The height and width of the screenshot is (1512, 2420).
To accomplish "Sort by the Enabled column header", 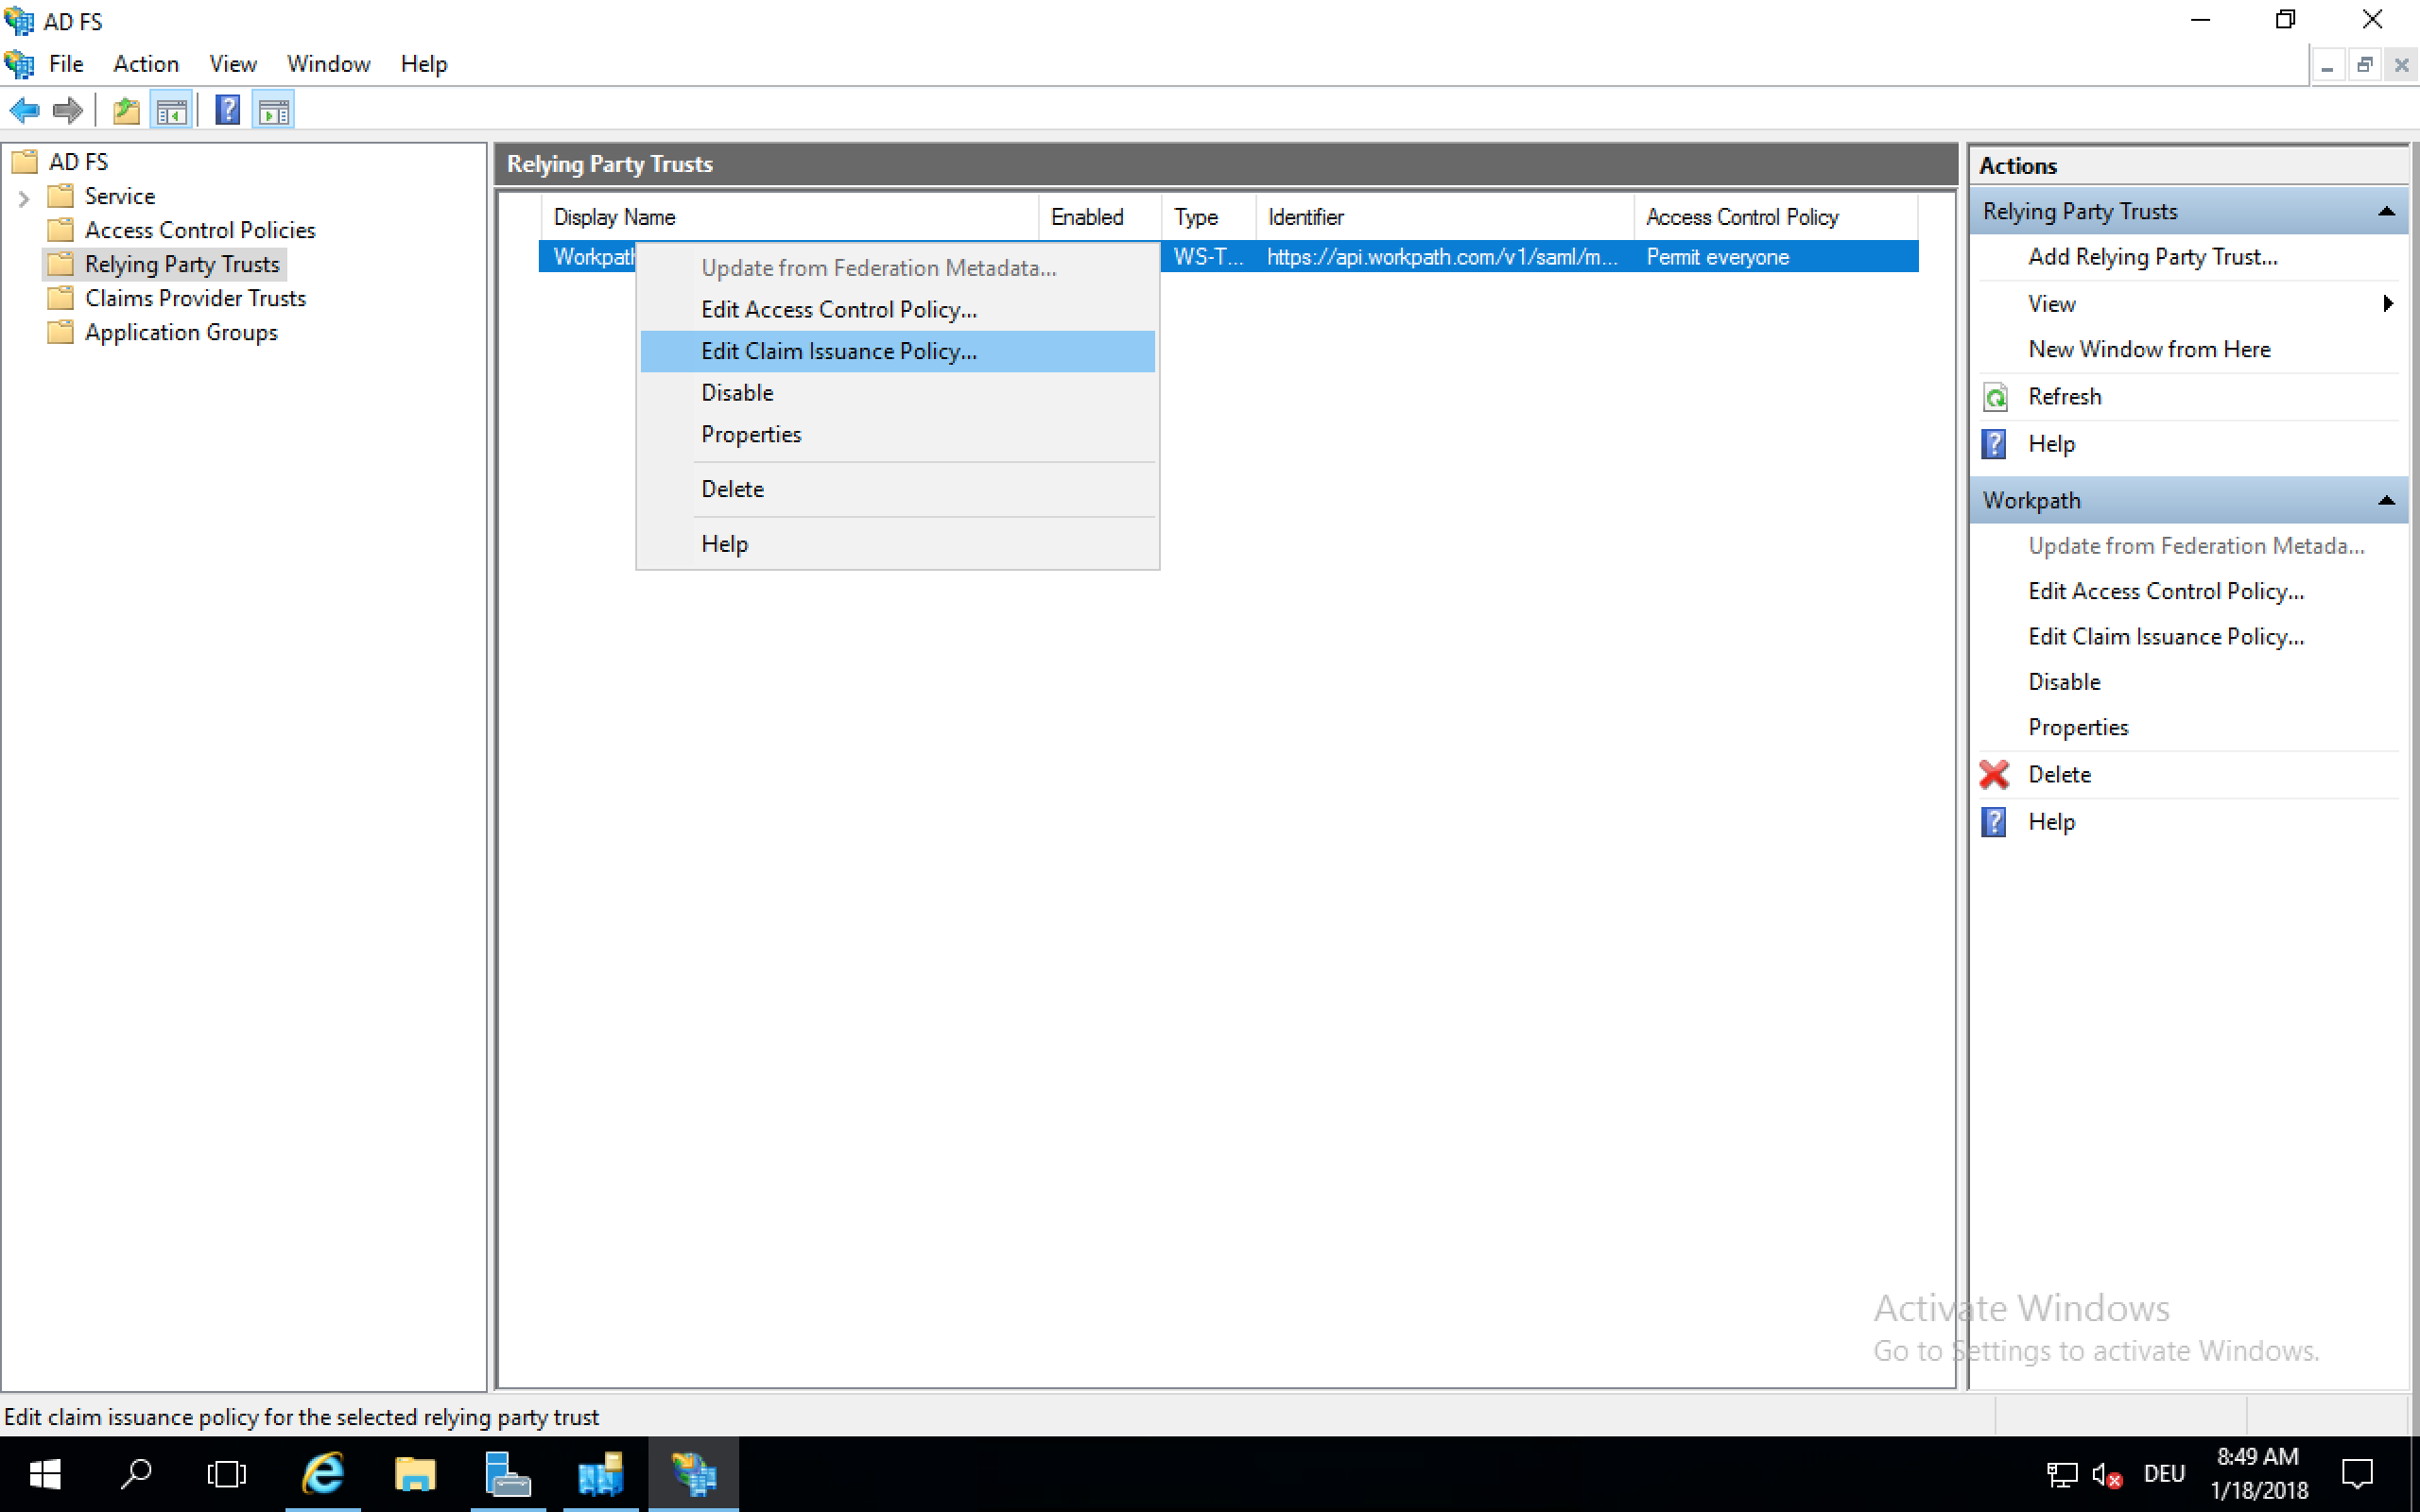I will pos(1100,217).
